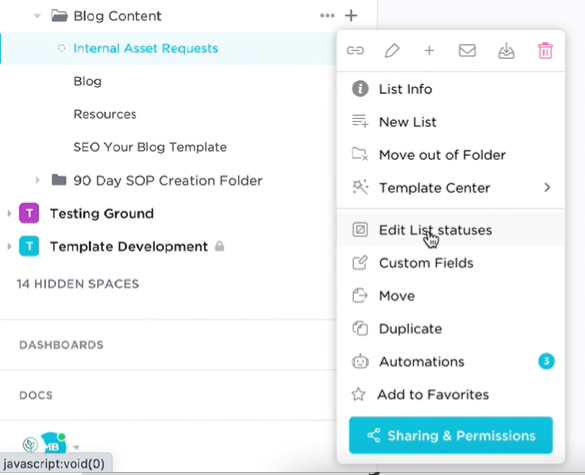Click the pink trash delete icon
The width and height of the screenshot is (585, 475).
pos(545,50)
